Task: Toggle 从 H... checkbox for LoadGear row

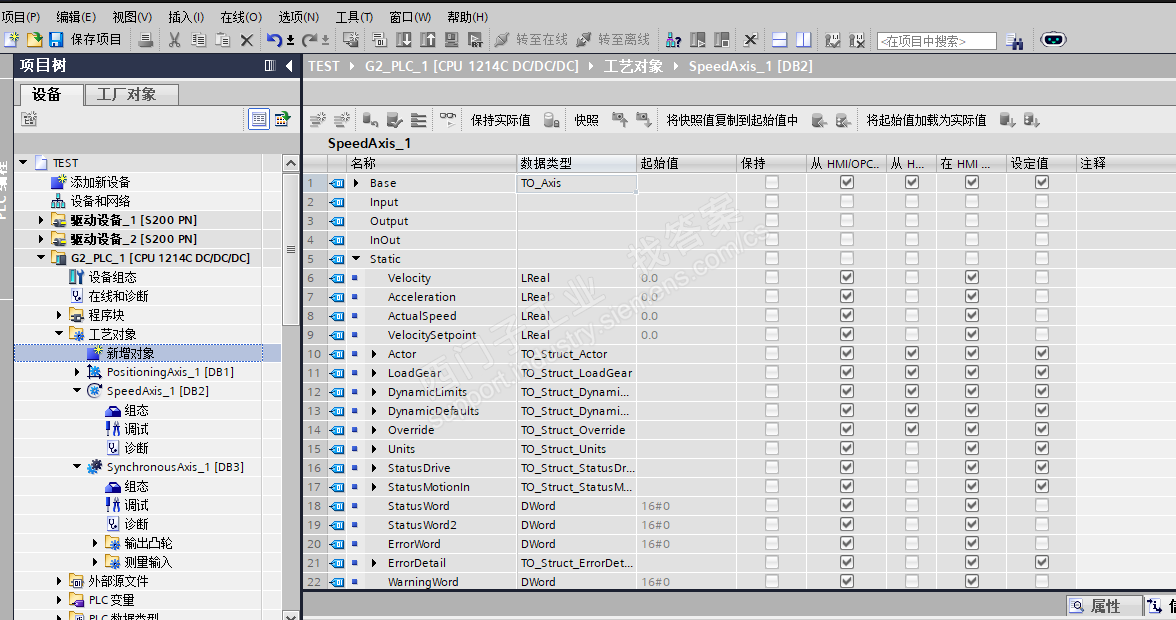Action: tap(912, 373)
